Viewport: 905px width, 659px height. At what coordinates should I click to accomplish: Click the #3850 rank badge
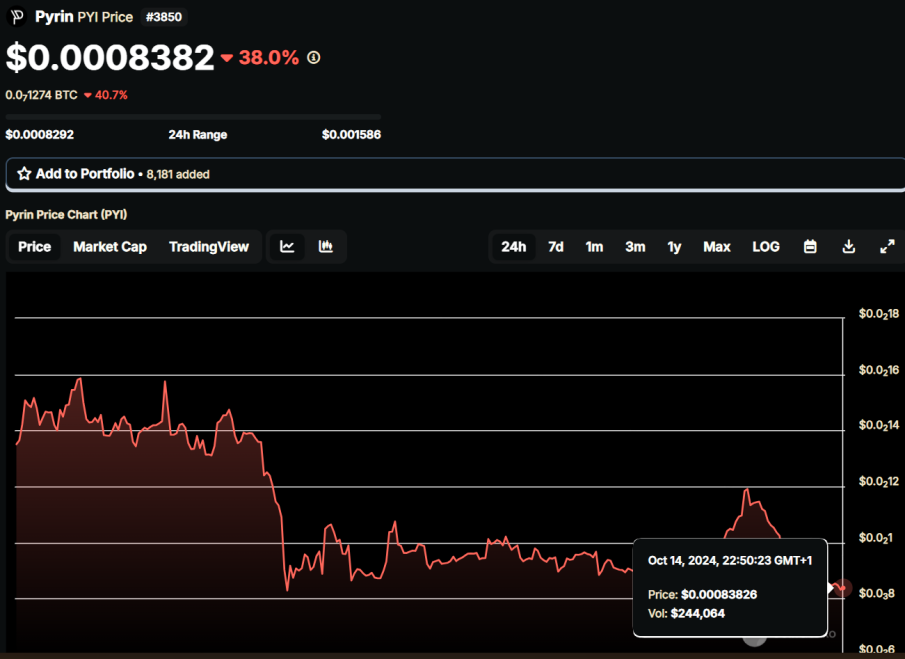pyautogui.click(x=164, y=17)
